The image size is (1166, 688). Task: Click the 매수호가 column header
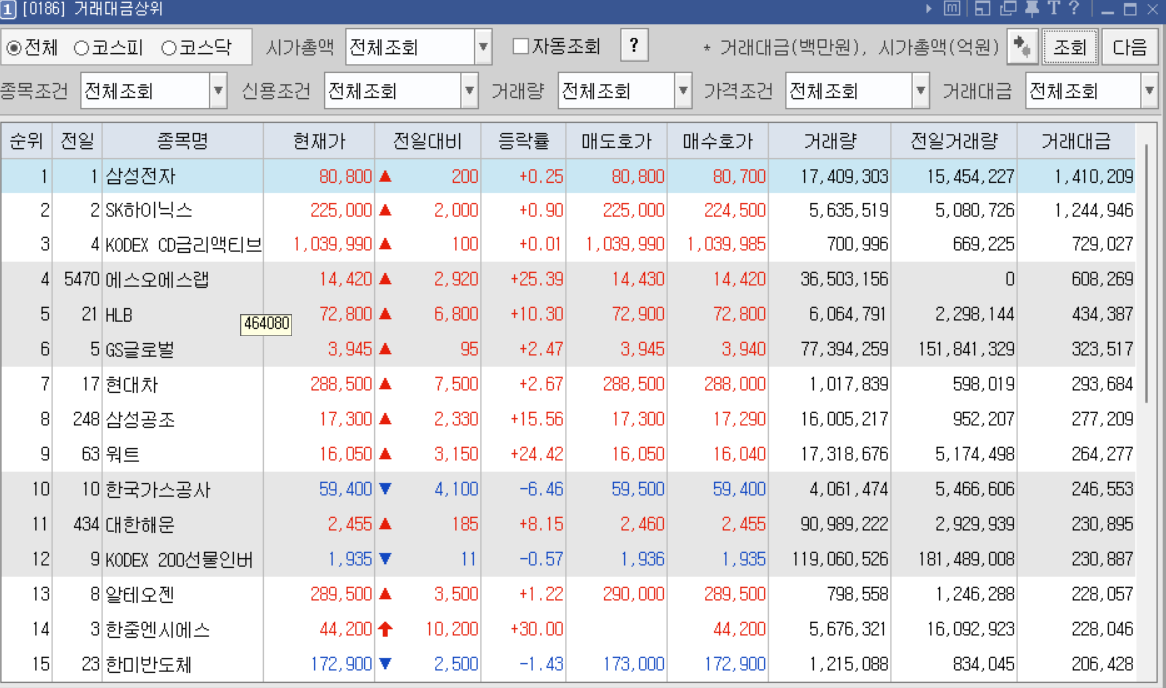(718, 141)
